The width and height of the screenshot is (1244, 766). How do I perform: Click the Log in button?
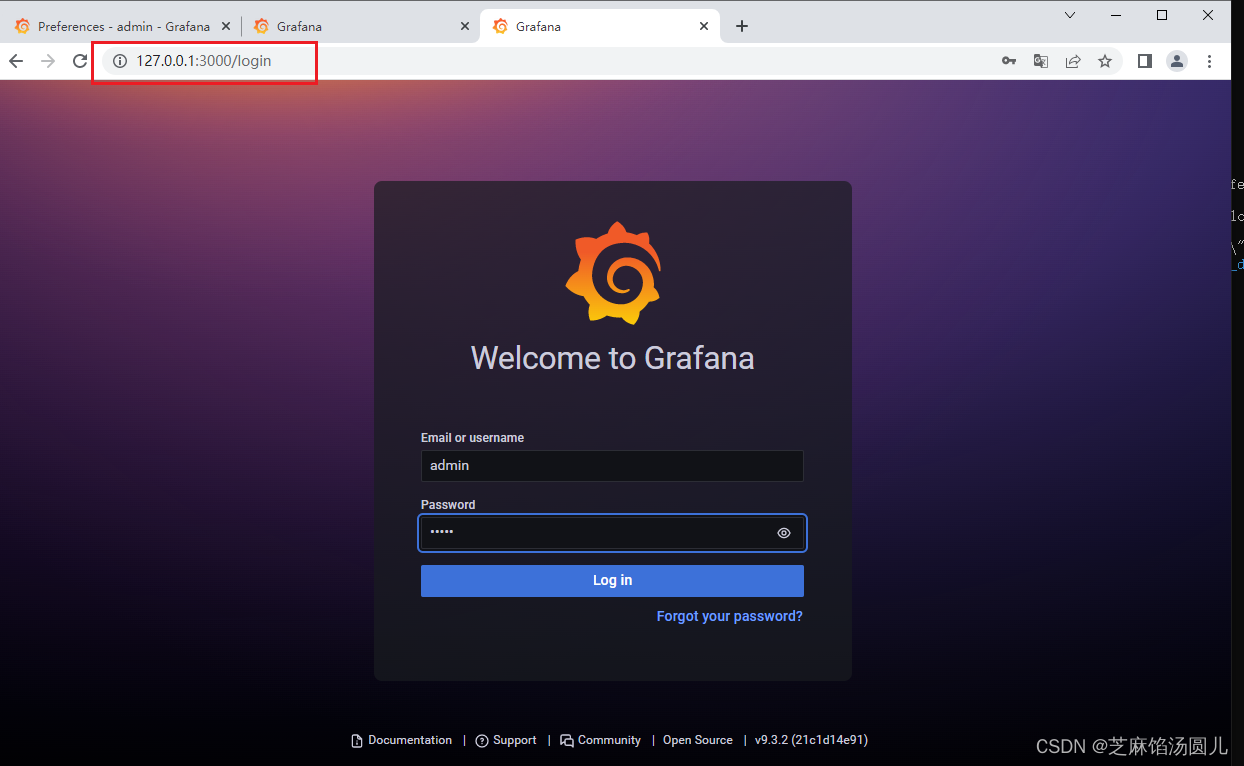coord(612,581)
